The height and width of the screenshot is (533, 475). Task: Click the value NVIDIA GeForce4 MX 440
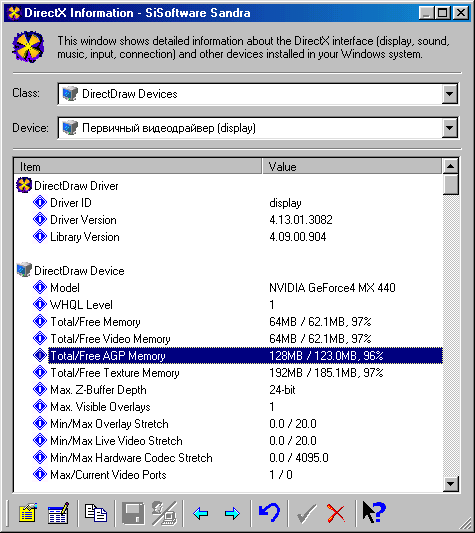332,288
